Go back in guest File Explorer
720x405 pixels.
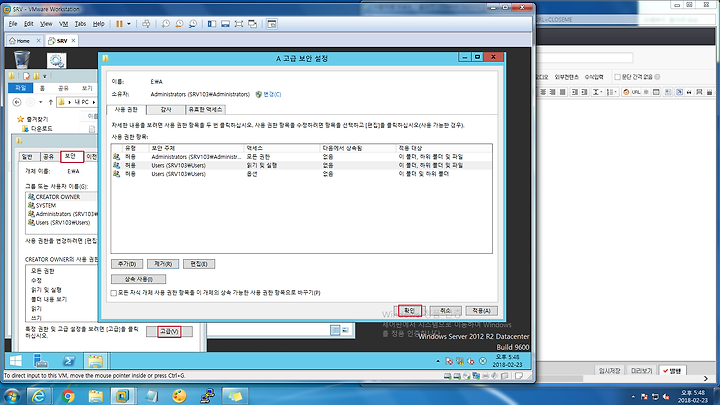[17, 102]
